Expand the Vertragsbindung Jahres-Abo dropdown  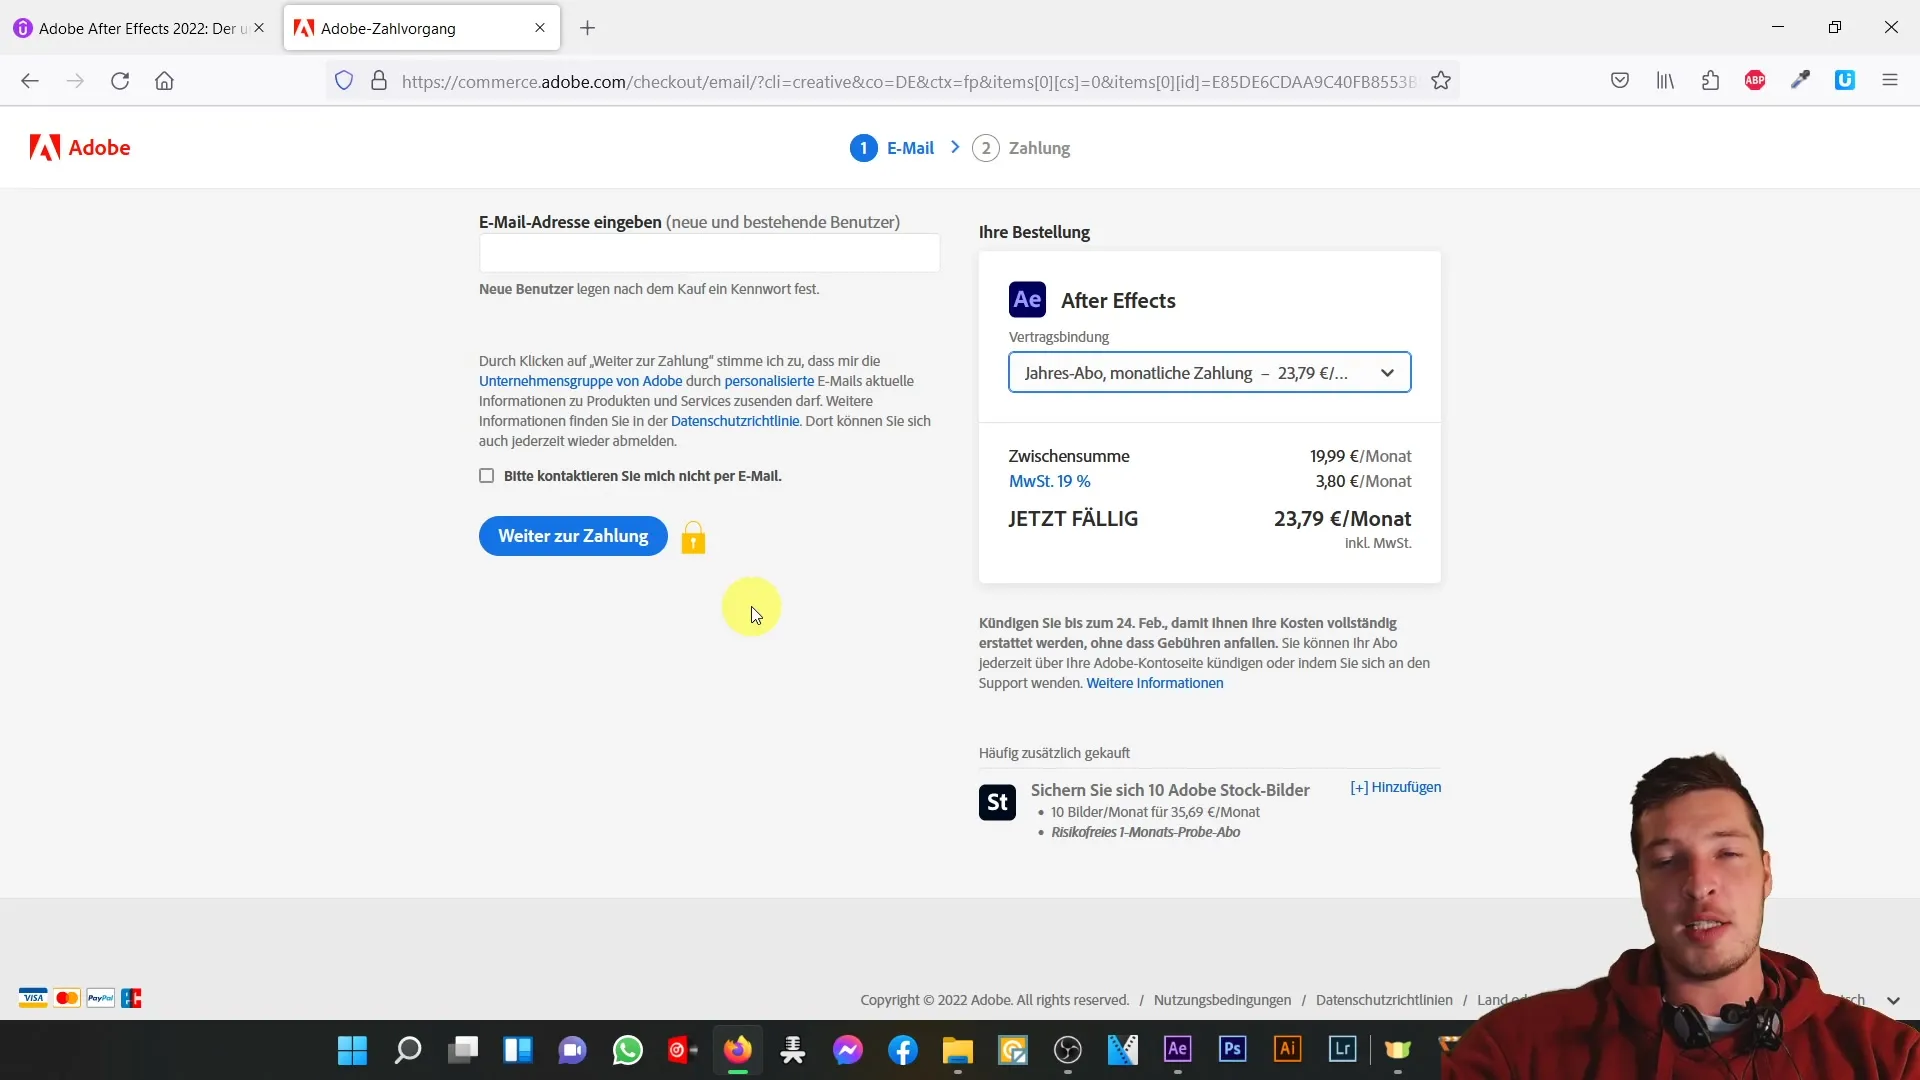1210,373
